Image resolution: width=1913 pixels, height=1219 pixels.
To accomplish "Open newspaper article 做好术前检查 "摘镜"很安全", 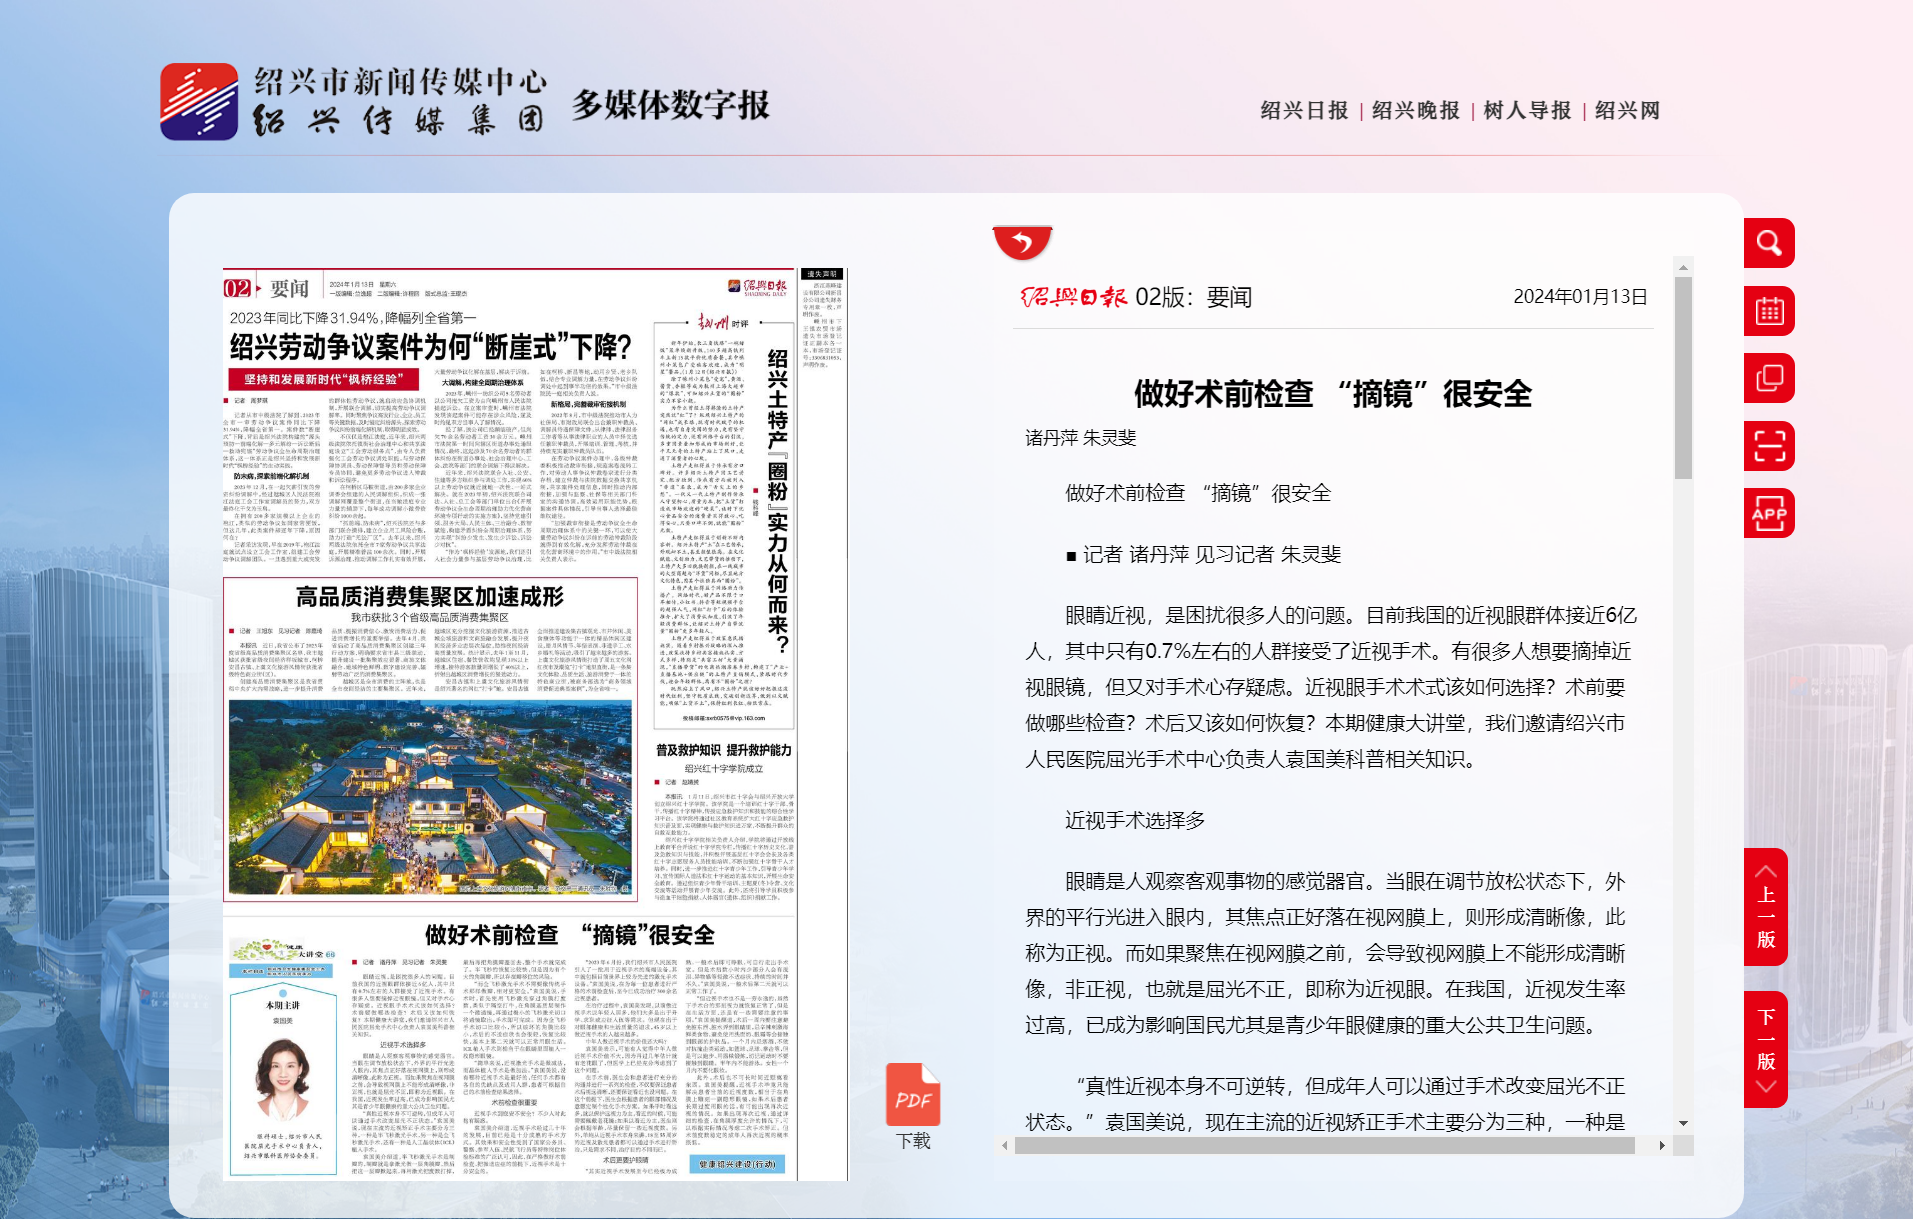I will click(x=570, y=935).
